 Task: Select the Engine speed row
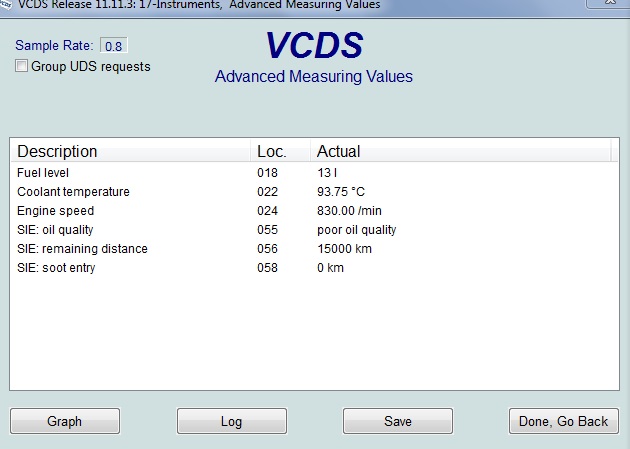click(x=314, y=210)
